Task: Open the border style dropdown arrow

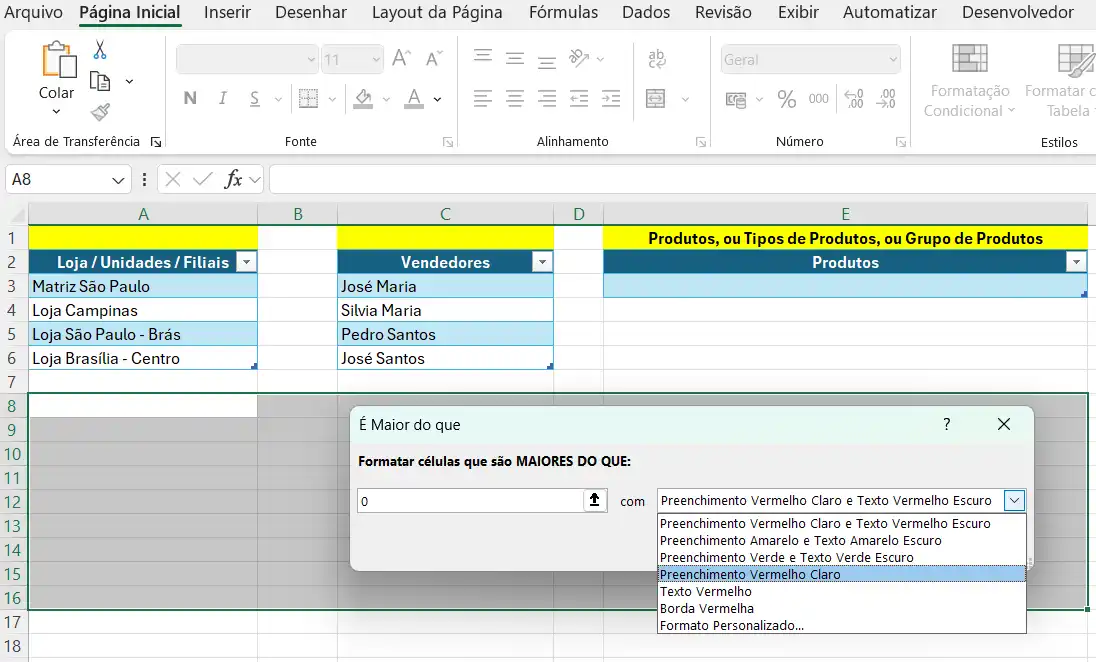Action: [x=332, y=99]
